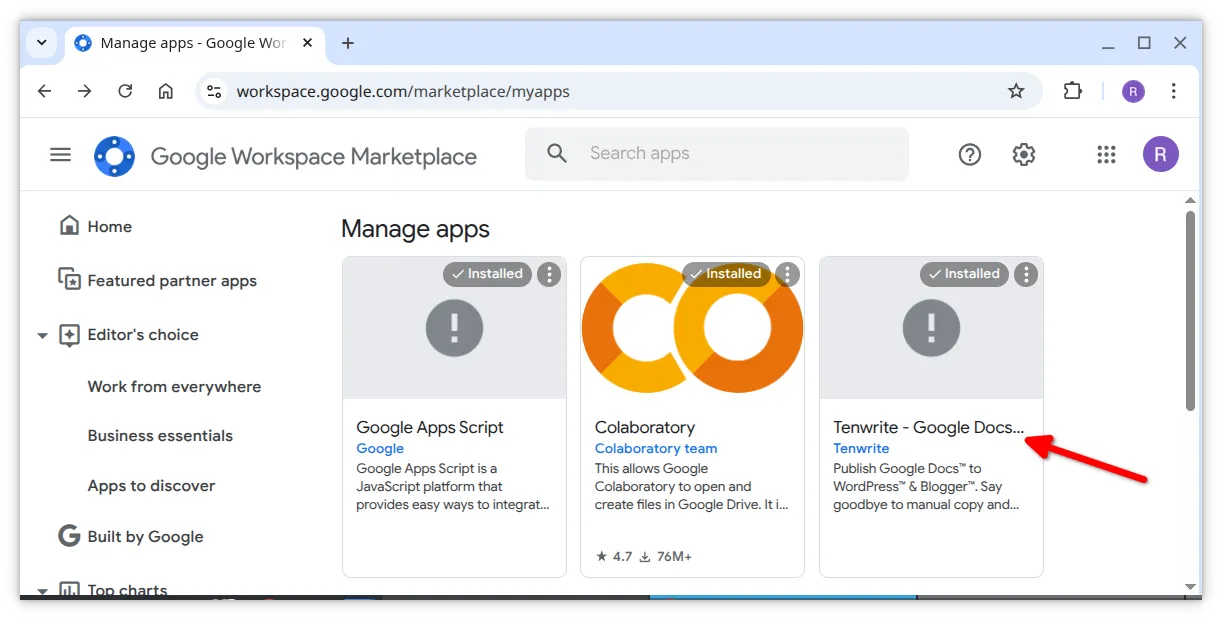Click the Colaboratory team developer link
The image size is (1222, 620).
coord(656,449)
